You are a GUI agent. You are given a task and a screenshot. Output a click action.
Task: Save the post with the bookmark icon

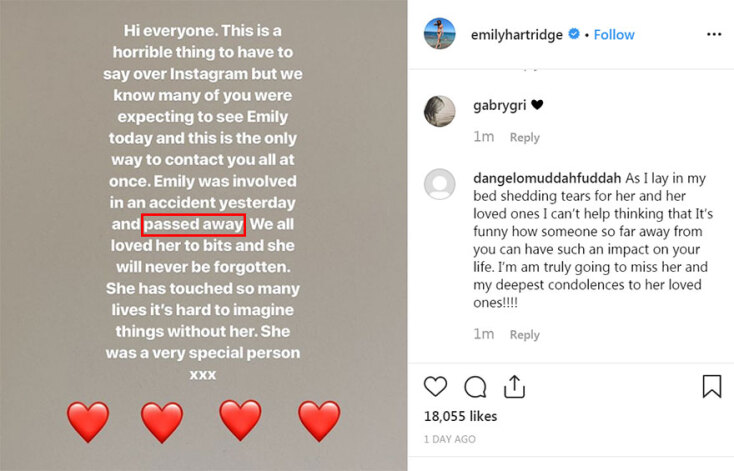tap(711, 386)
